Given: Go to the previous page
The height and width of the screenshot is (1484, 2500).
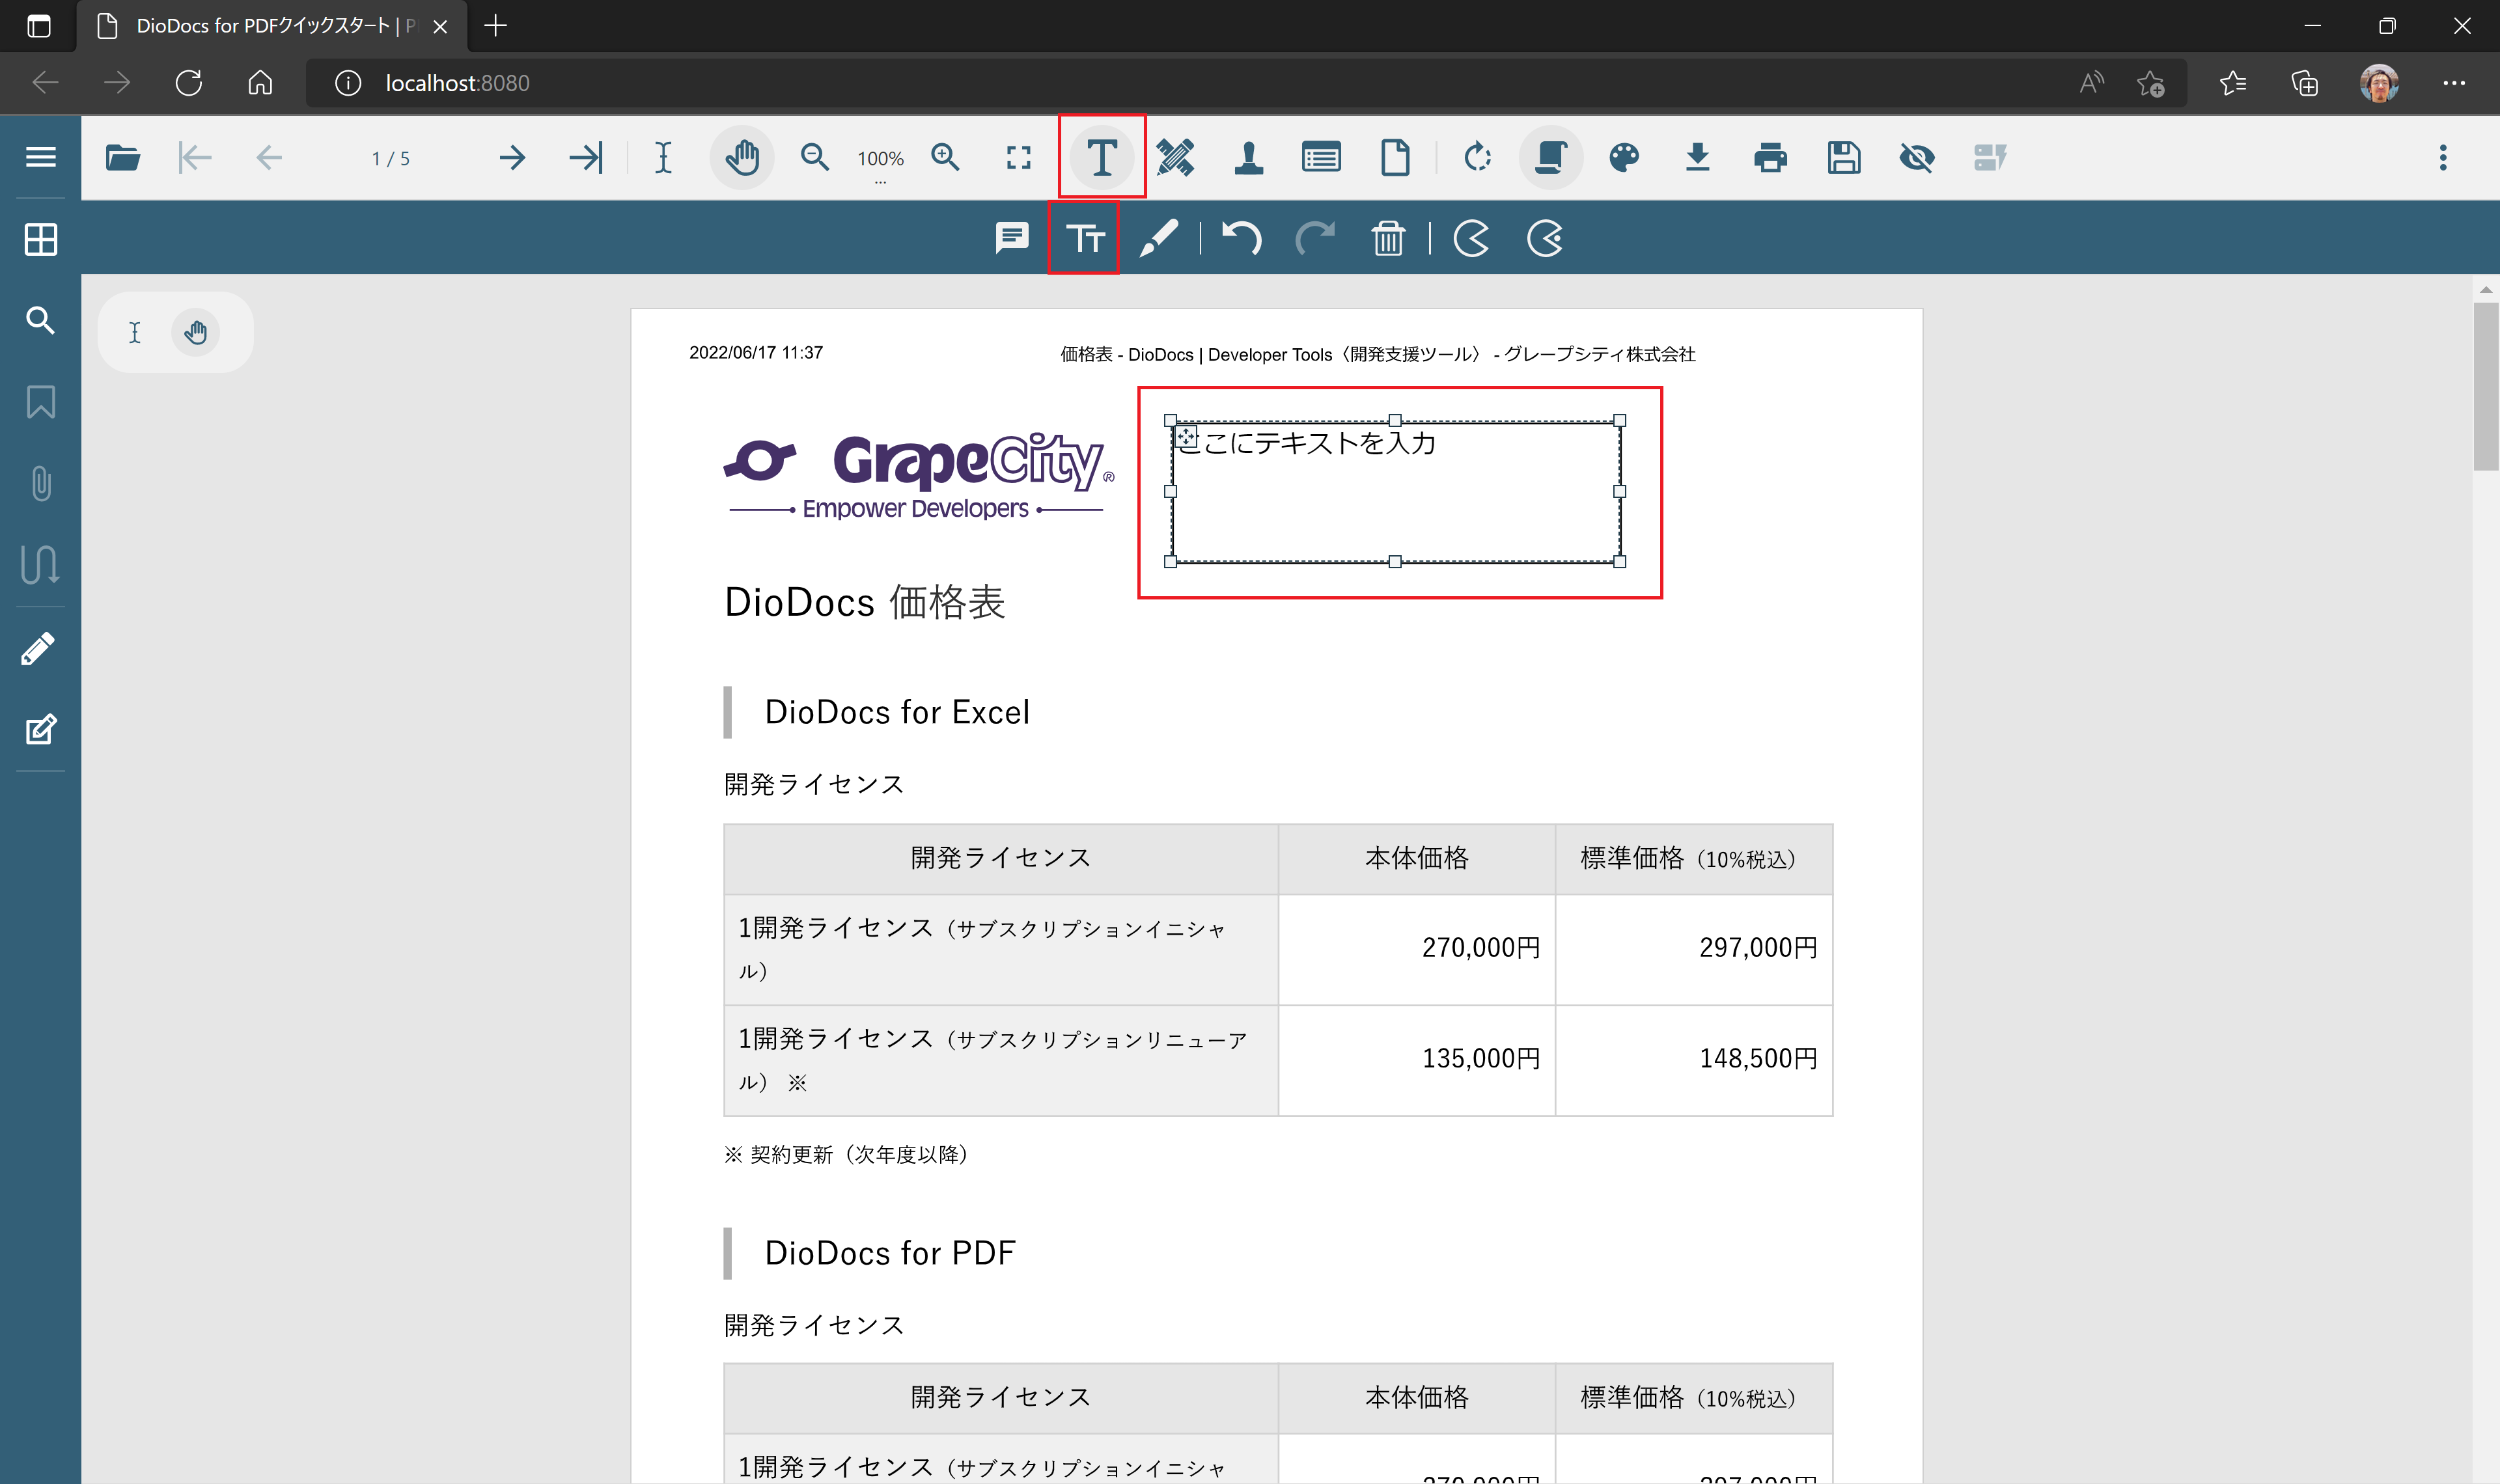Looking at the screenshot, I should click(268, 158).
